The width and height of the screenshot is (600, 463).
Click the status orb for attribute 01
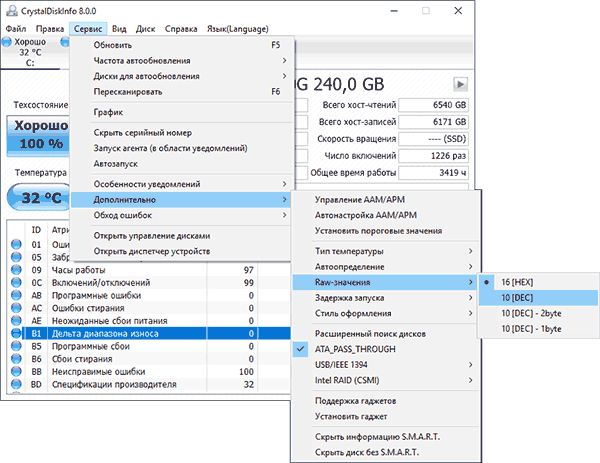point(16,244)
